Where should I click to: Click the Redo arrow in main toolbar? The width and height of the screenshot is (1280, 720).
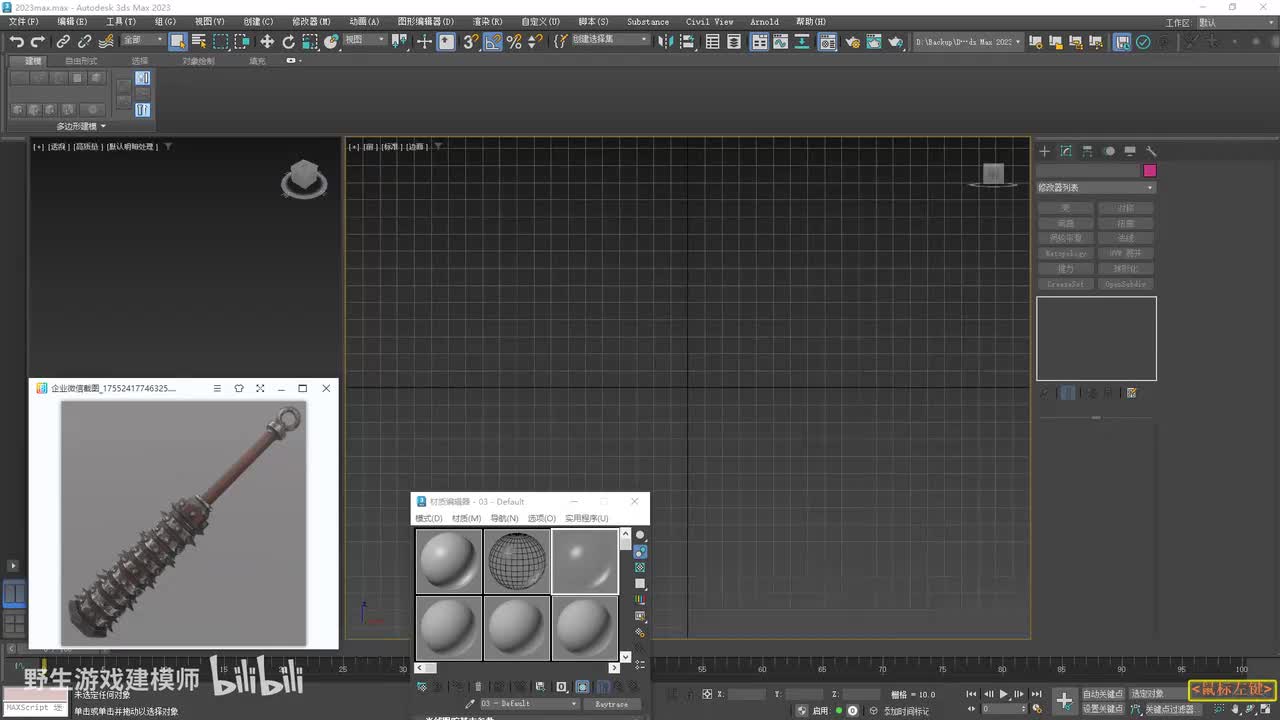[38, 42]
